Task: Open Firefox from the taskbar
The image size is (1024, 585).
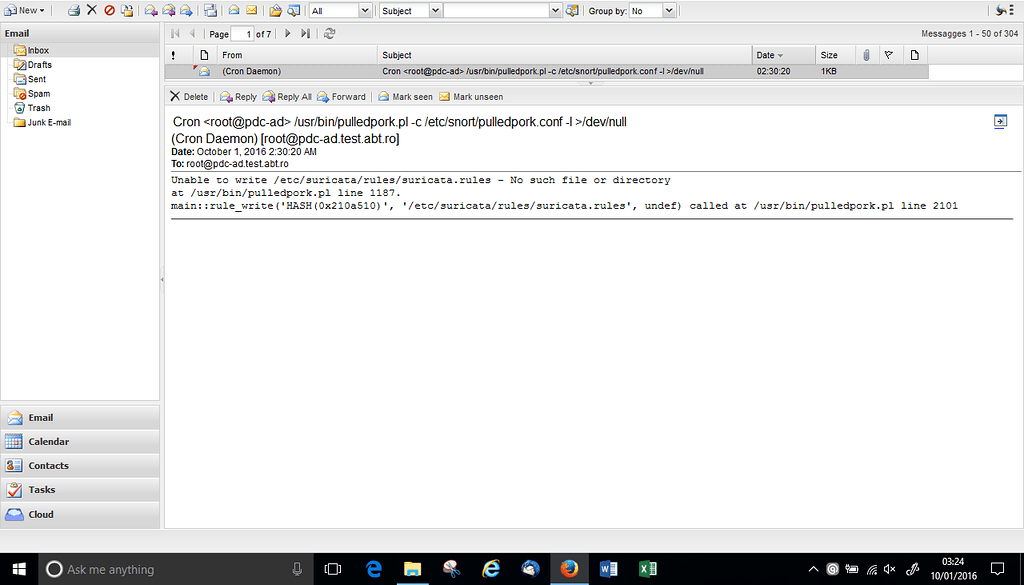Action: tap(569, 569)
